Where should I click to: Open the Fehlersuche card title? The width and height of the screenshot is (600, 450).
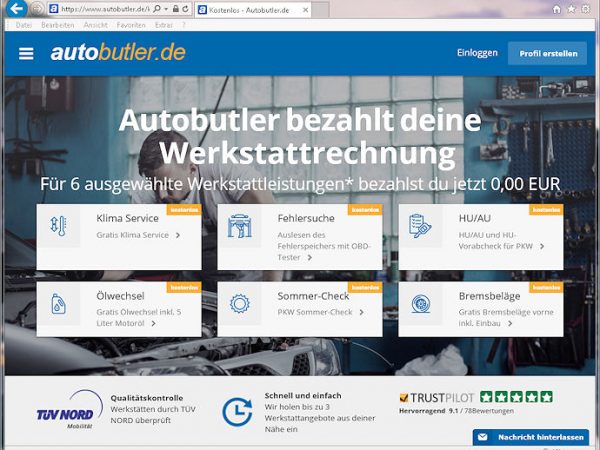pyautogui.click(x=306, y=218)
